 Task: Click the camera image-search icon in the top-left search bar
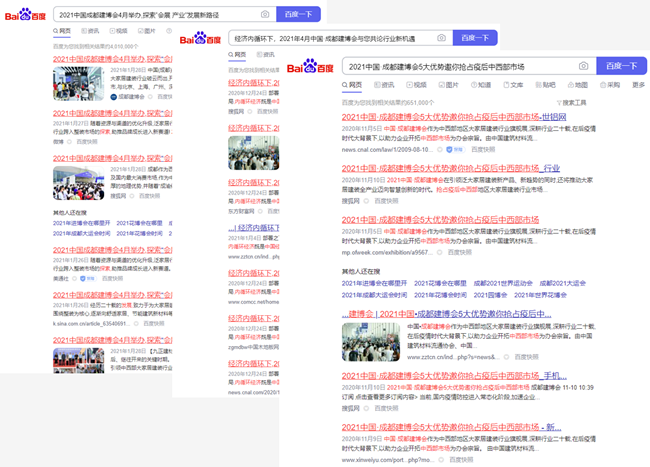click(265, 15)
